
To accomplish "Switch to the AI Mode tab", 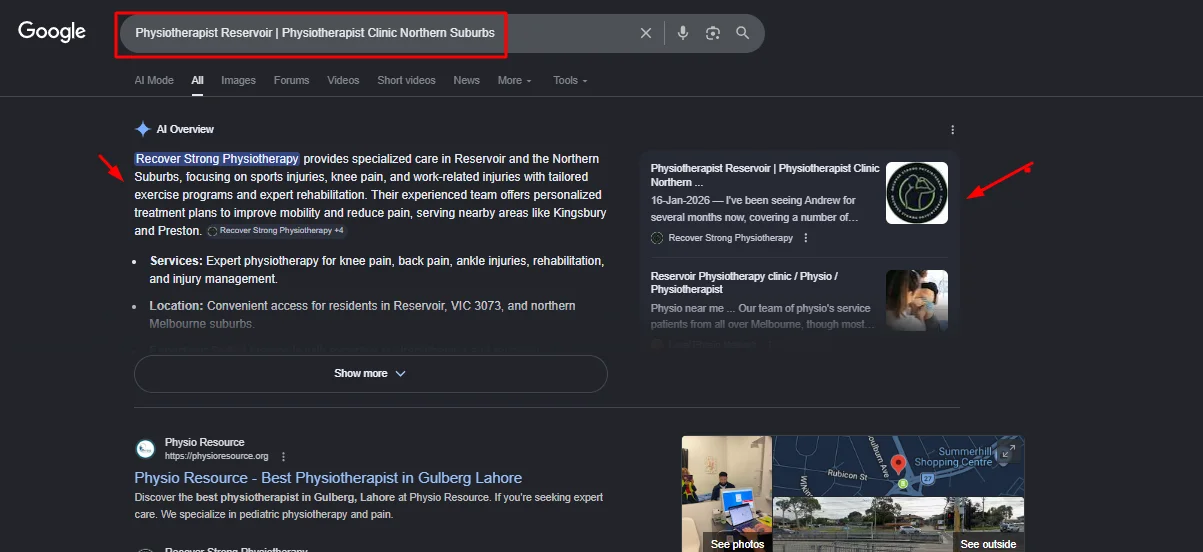I will click(x=154, y=80).
